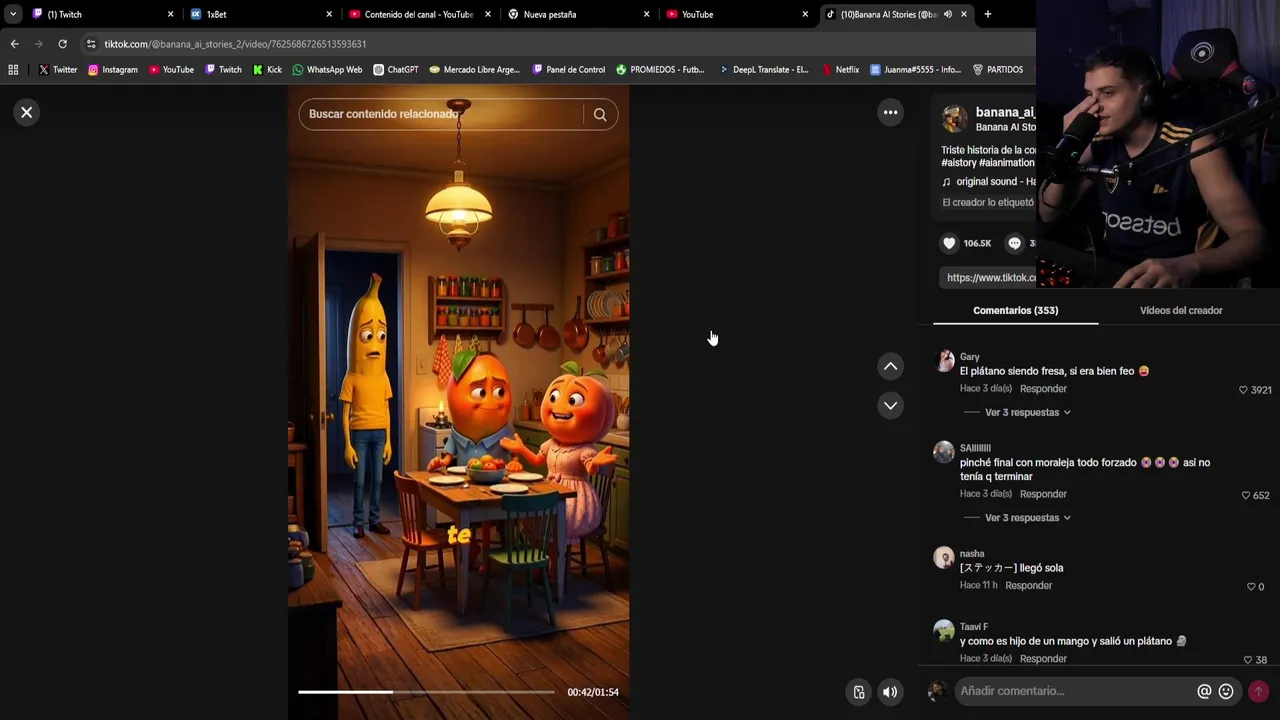Screen dimensions: 1280x720
Task: Like Gary's comment with 3921 likes
Action: click(x=1243, y=390)
